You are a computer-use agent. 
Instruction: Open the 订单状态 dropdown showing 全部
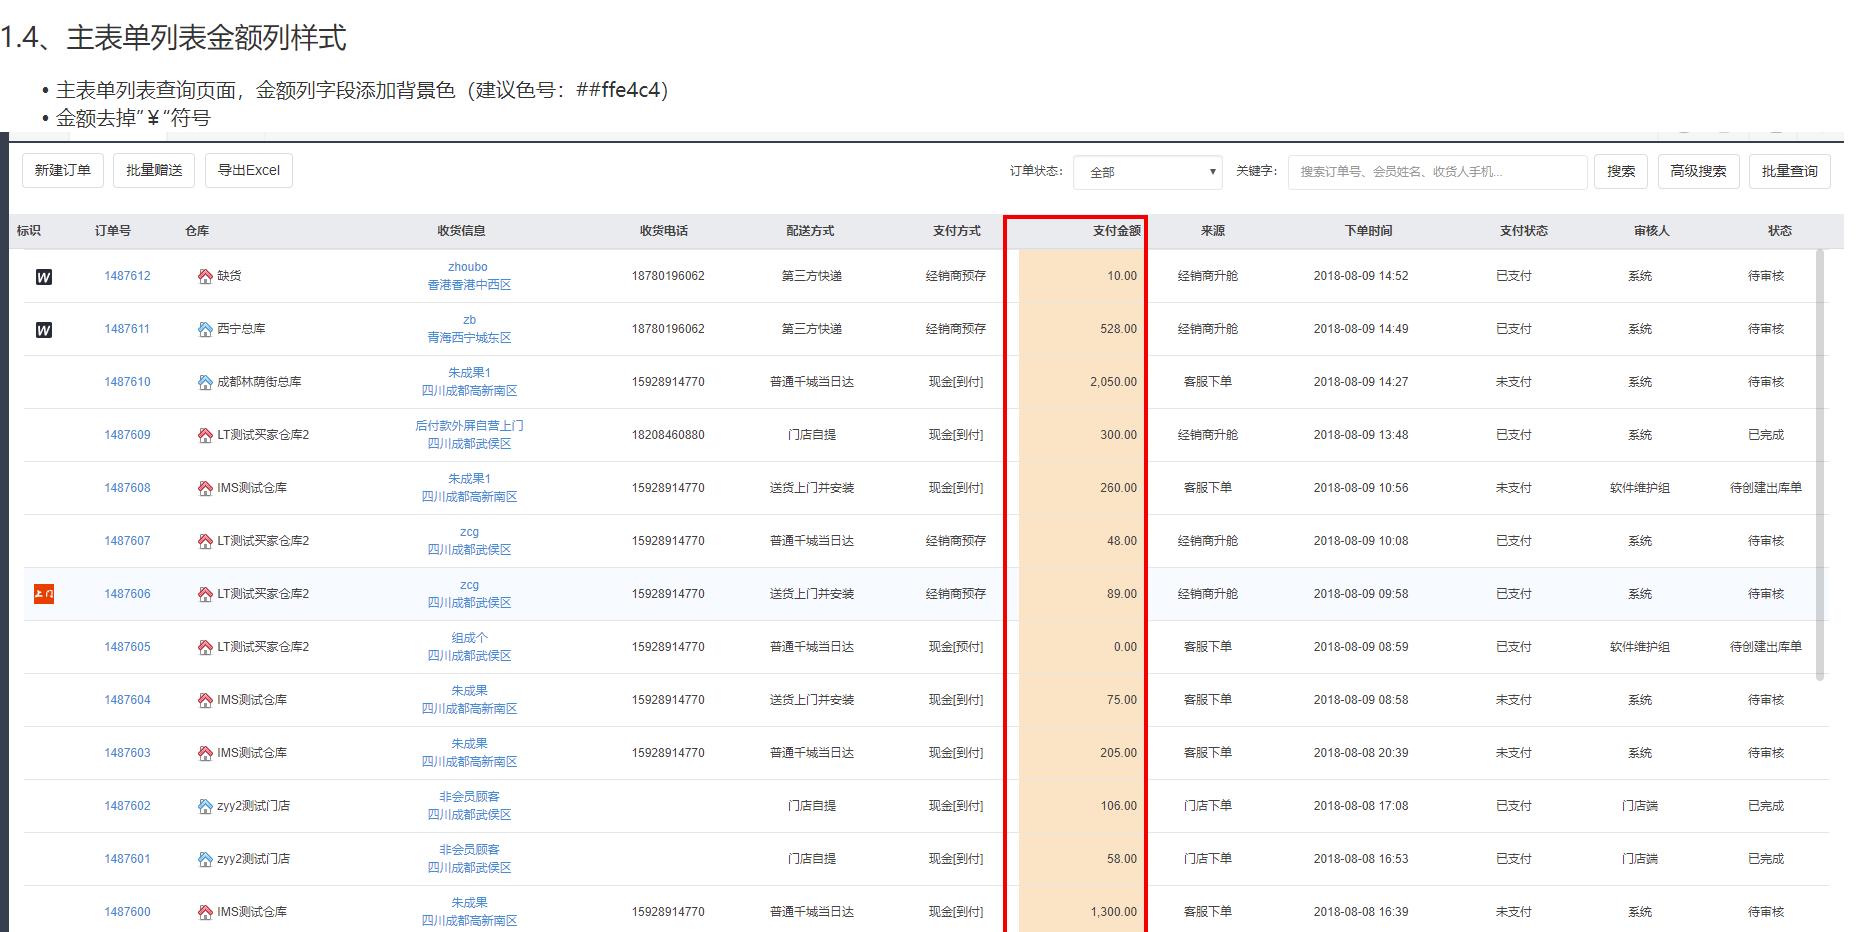[x=1148, y=172]
